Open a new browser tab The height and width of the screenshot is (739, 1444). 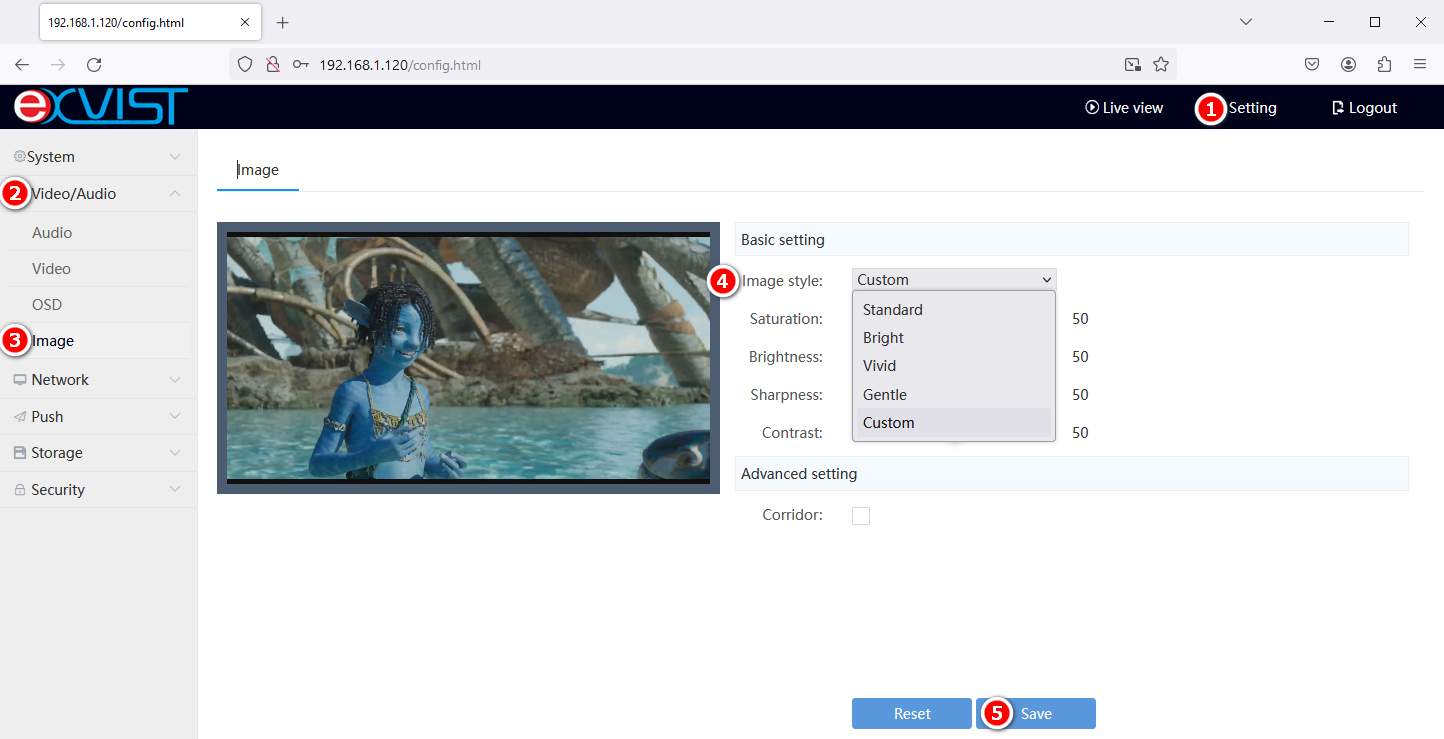pos(282,22)
